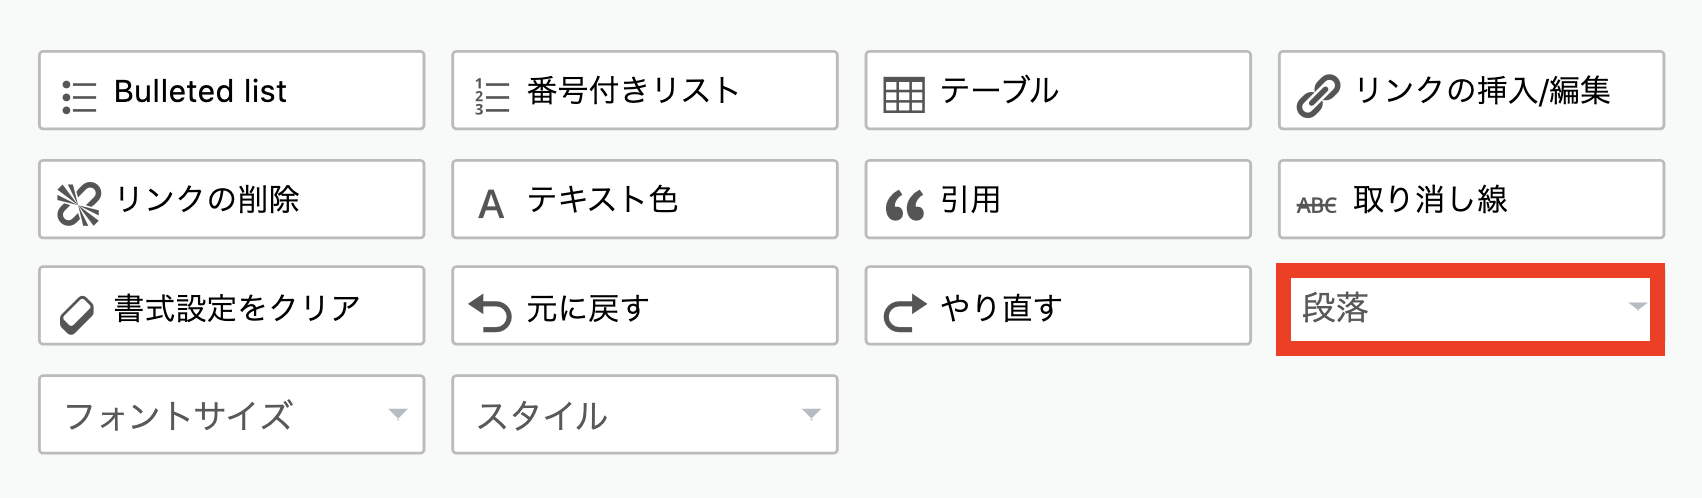1702x498 pixels.
Task: Click the やり直す label text
Action: tap(1001, 308)
